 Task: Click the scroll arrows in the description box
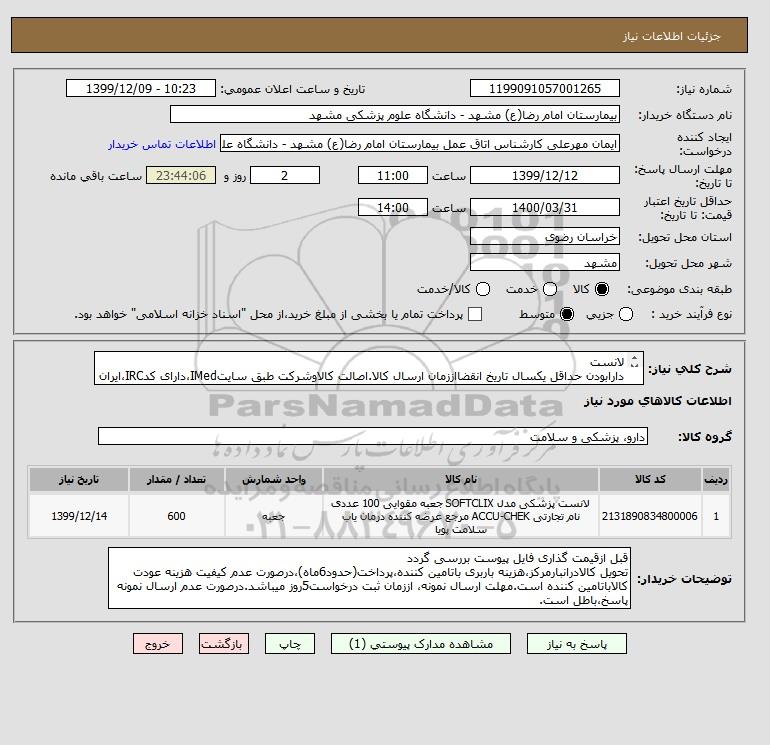[634, 361]
